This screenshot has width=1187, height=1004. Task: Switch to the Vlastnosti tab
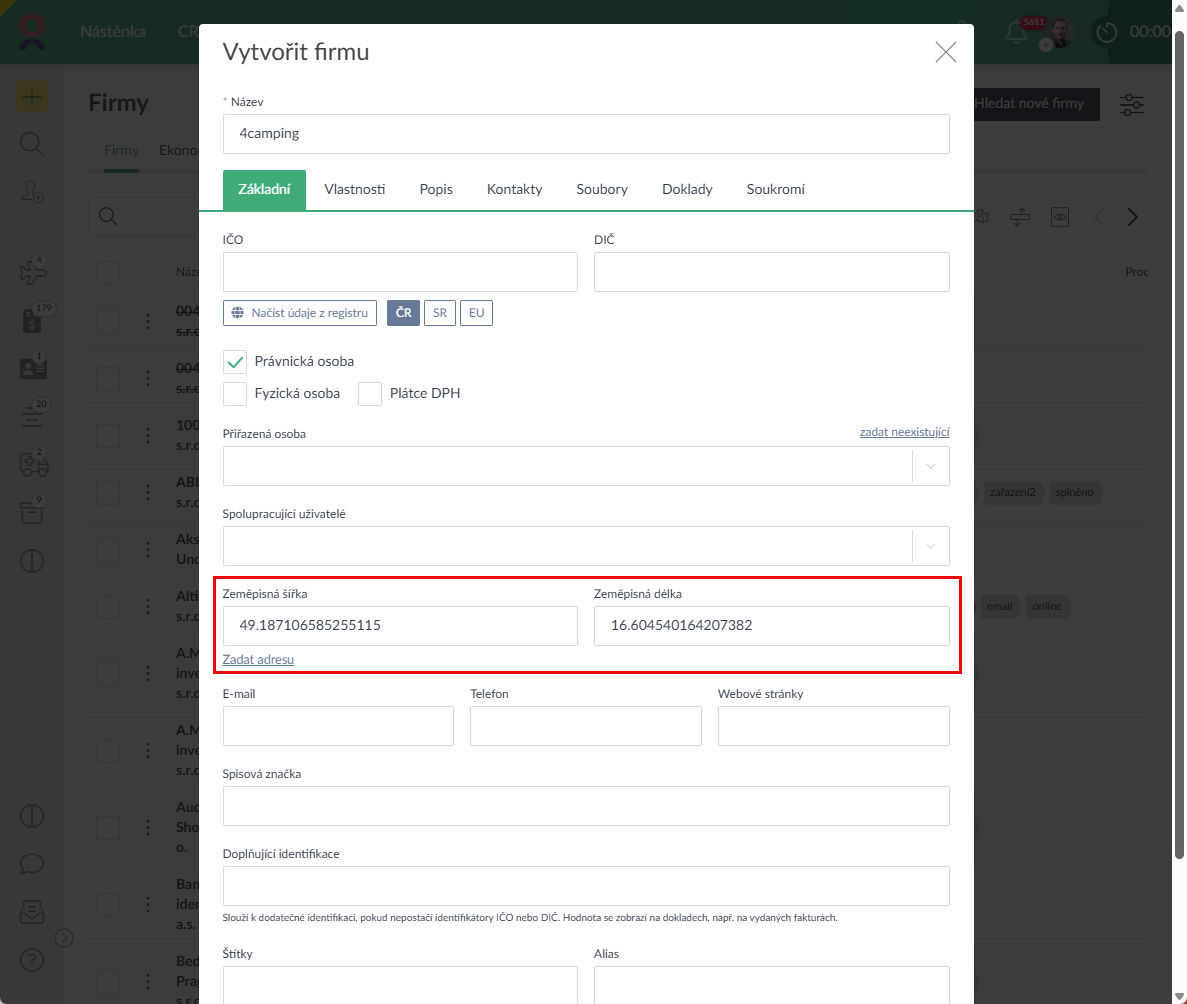[354, 190]
